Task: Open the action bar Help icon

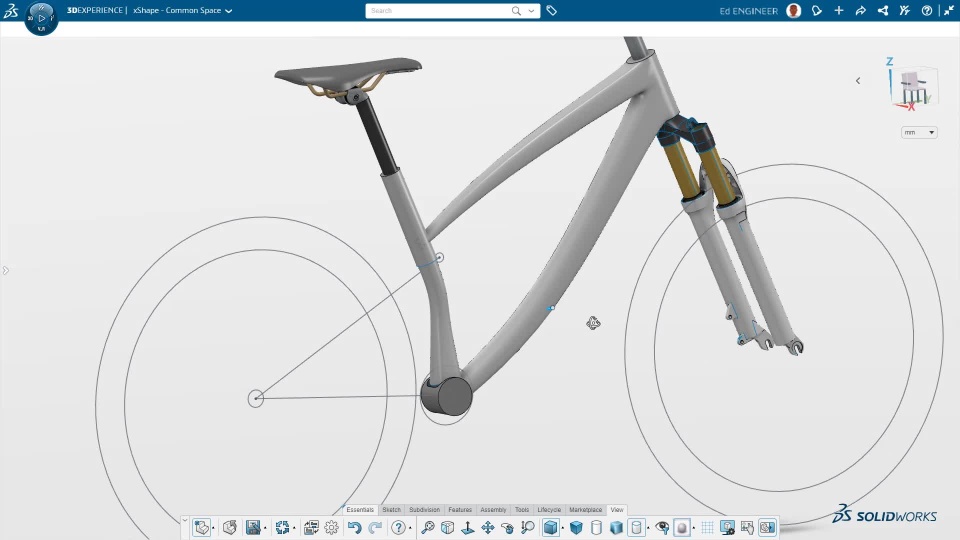Action: [398, 527]
